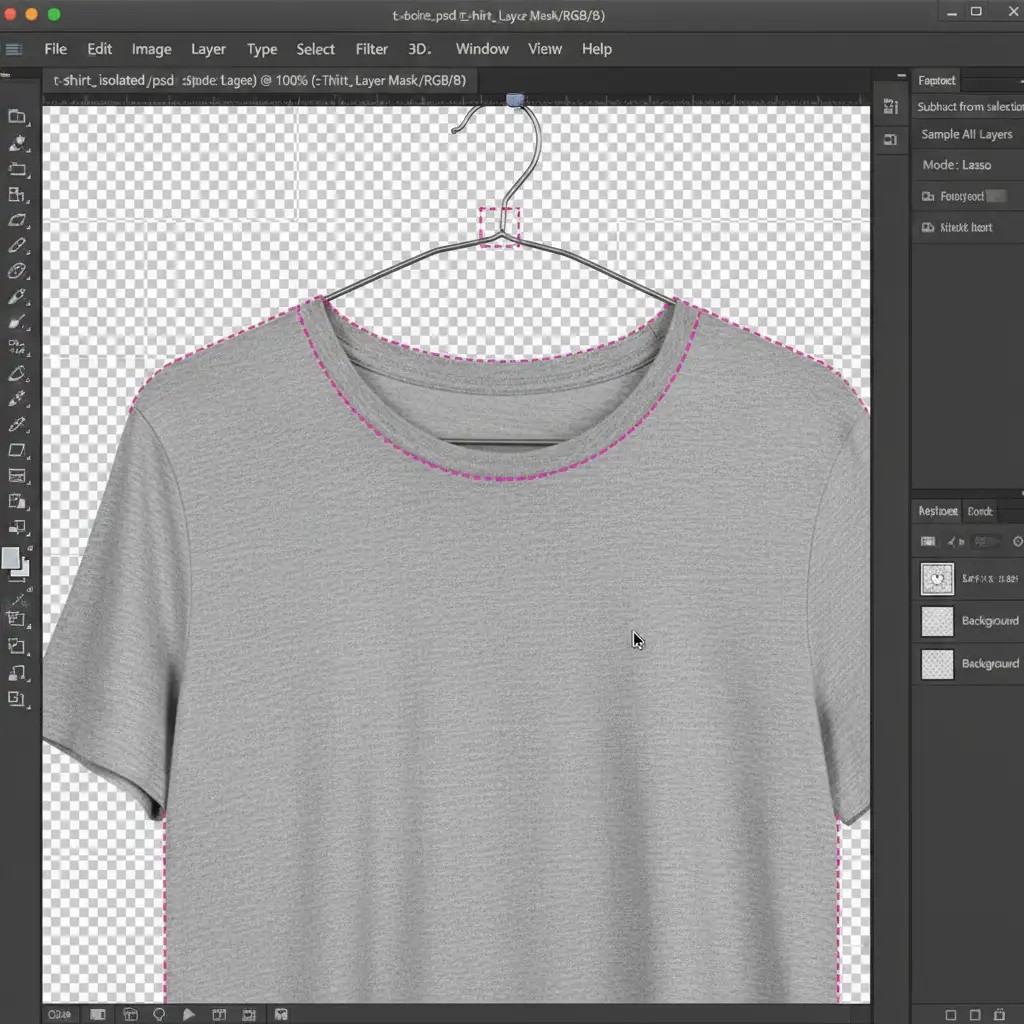Select the topmost tool in the left toolbar

[17, 117]
